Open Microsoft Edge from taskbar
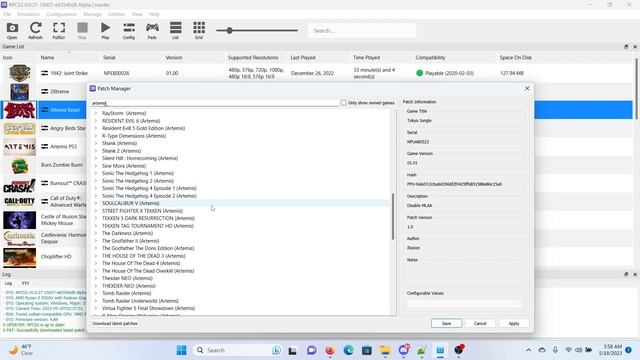 pyautogui.click(x=348, y=350)
